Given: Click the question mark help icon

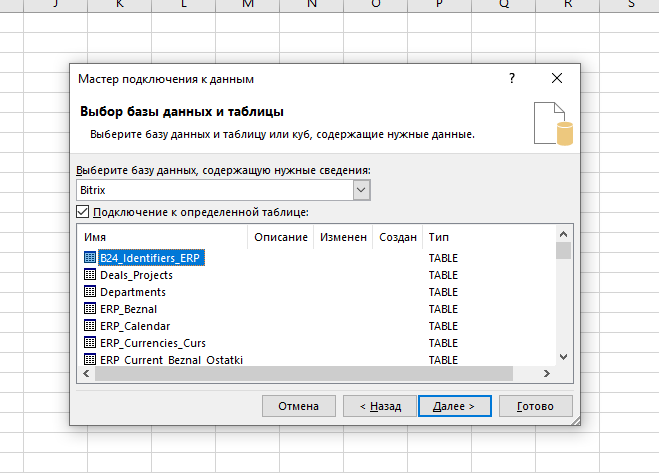Looking at the screenshot, I should coord(512,78).
